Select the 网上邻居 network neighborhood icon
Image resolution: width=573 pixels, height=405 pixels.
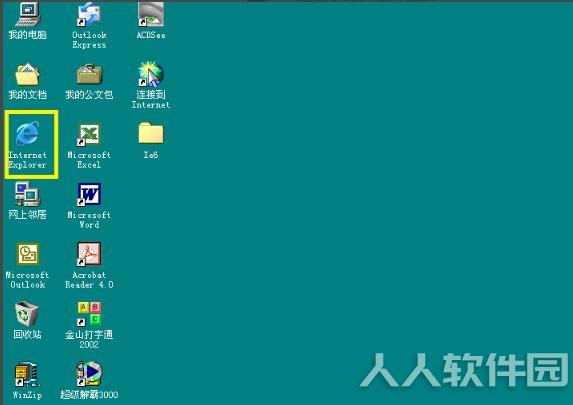point(28,194)
